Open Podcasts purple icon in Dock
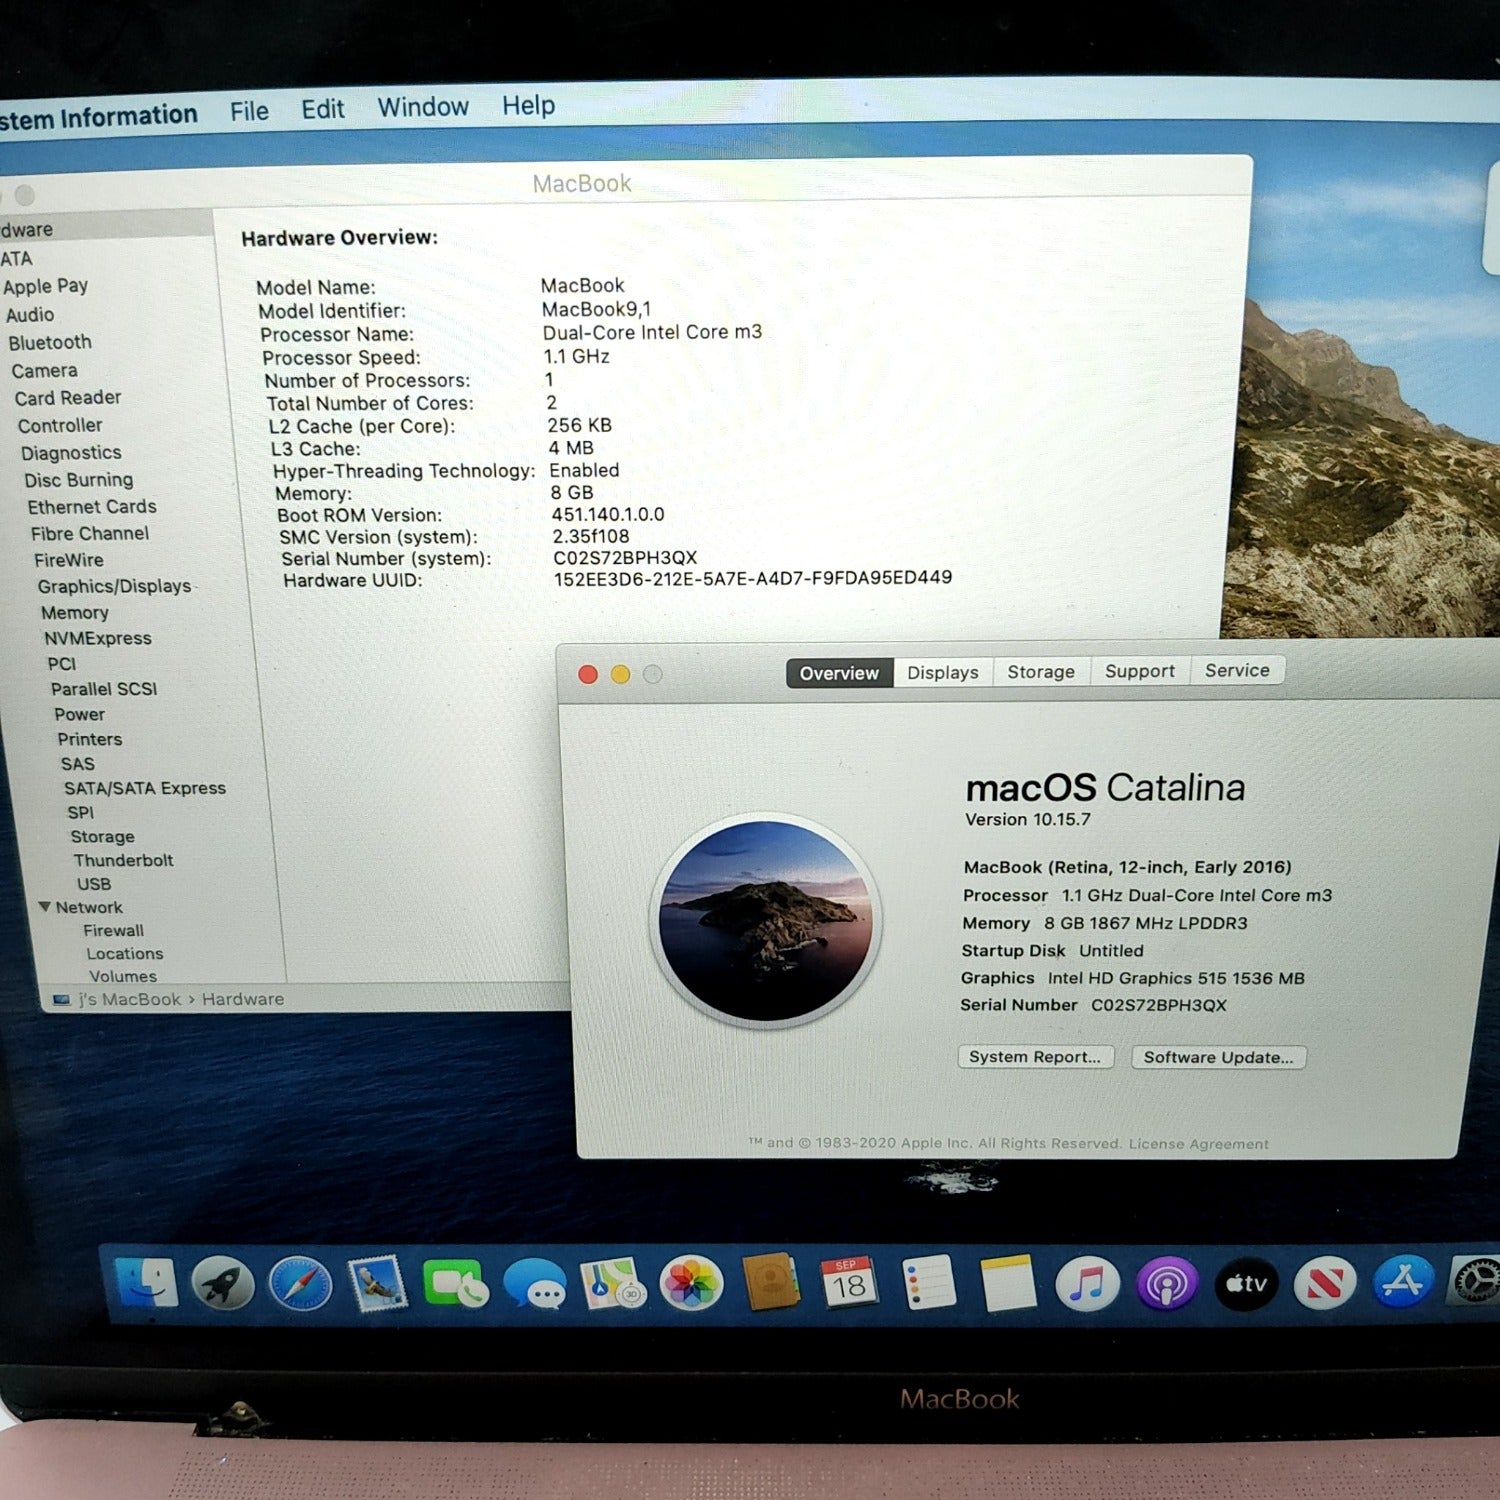The width and height of the screenshot is (1500, 1500). tap(1166, 1283)
